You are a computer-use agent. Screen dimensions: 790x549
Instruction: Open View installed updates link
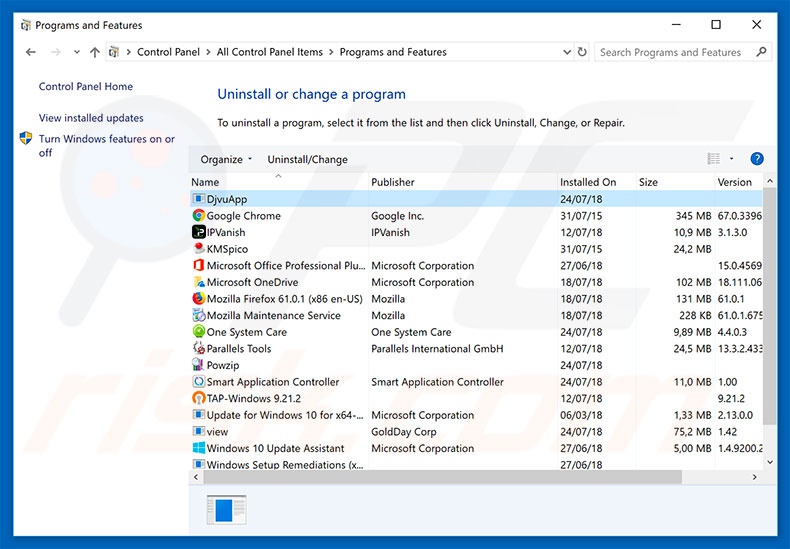pos(91,118)
